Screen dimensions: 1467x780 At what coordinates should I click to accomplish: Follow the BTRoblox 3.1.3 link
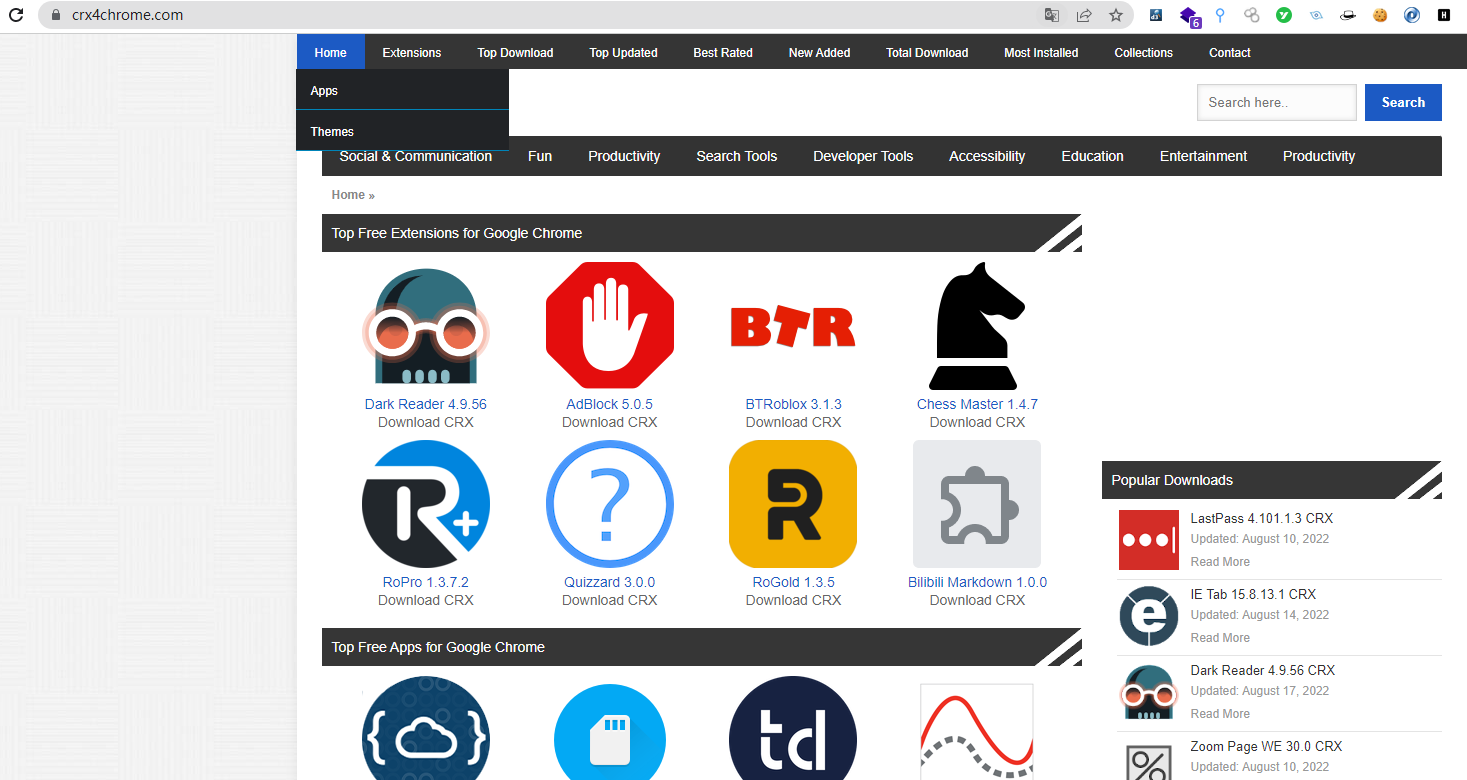coord(794,404)
